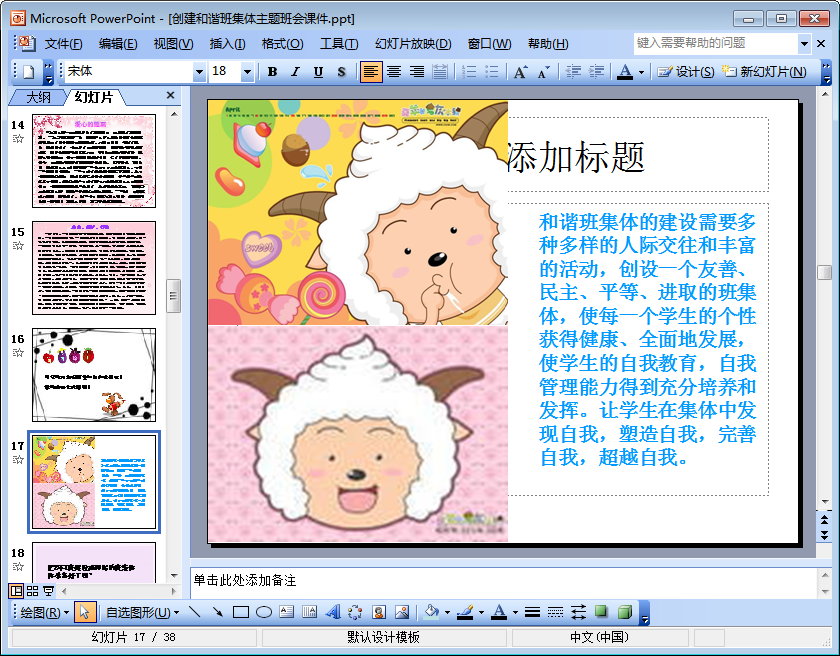Apply font color from formatting toolbar
The image size is (840, 656).
(625, 72)
